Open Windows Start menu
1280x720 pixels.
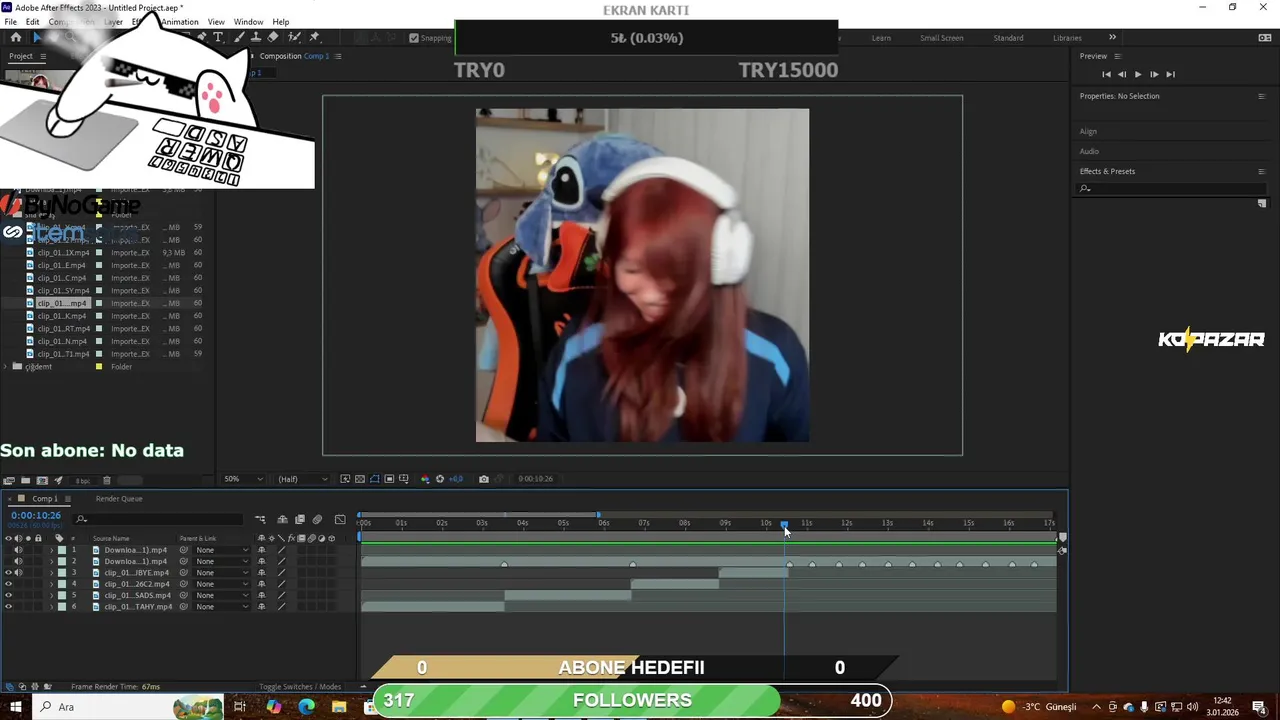(x=16, y=707)
